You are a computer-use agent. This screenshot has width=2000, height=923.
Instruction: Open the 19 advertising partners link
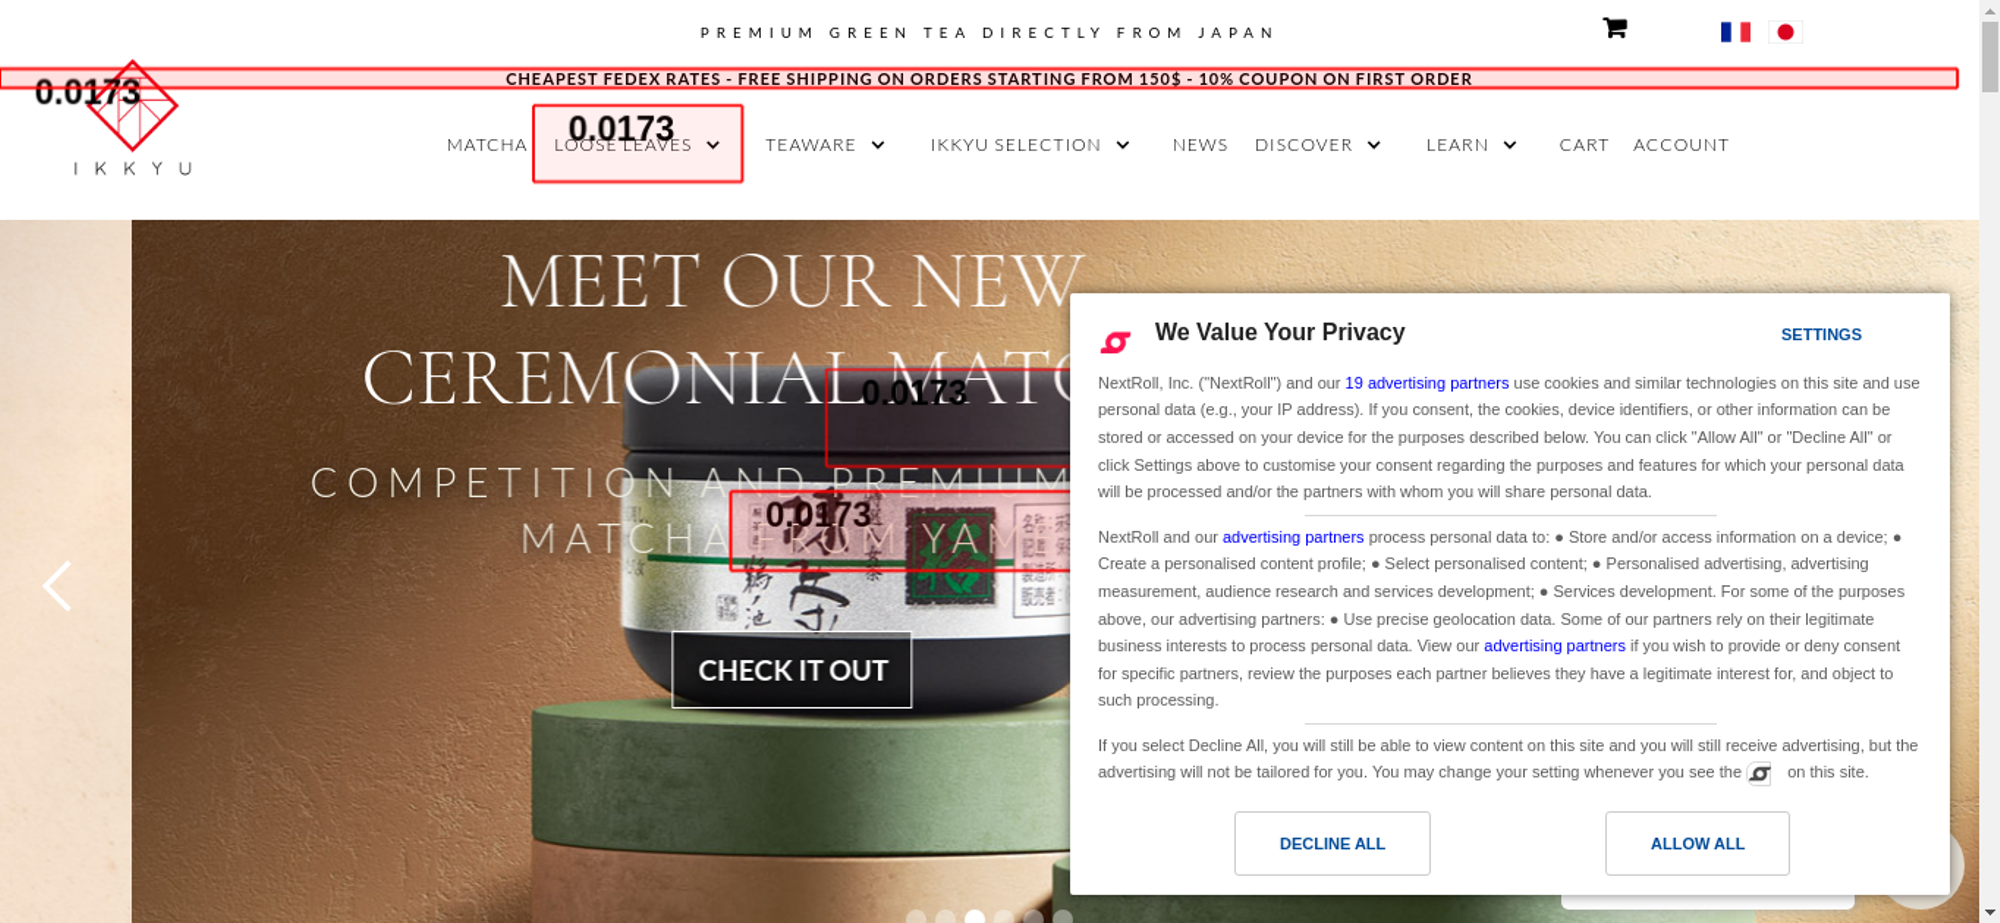(1426, 383)
